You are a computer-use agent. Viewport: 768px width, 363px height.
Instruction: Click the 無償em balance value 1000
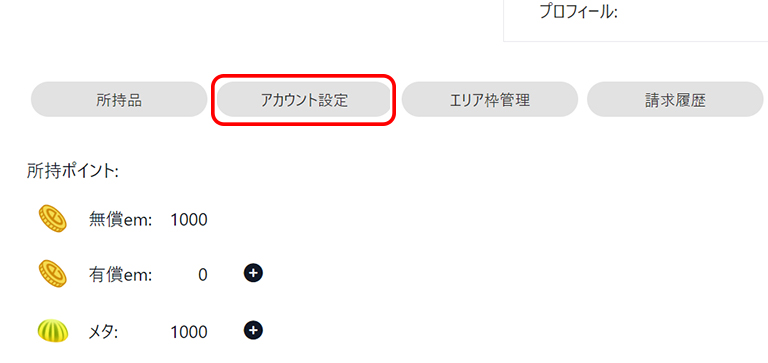(189, 220)
